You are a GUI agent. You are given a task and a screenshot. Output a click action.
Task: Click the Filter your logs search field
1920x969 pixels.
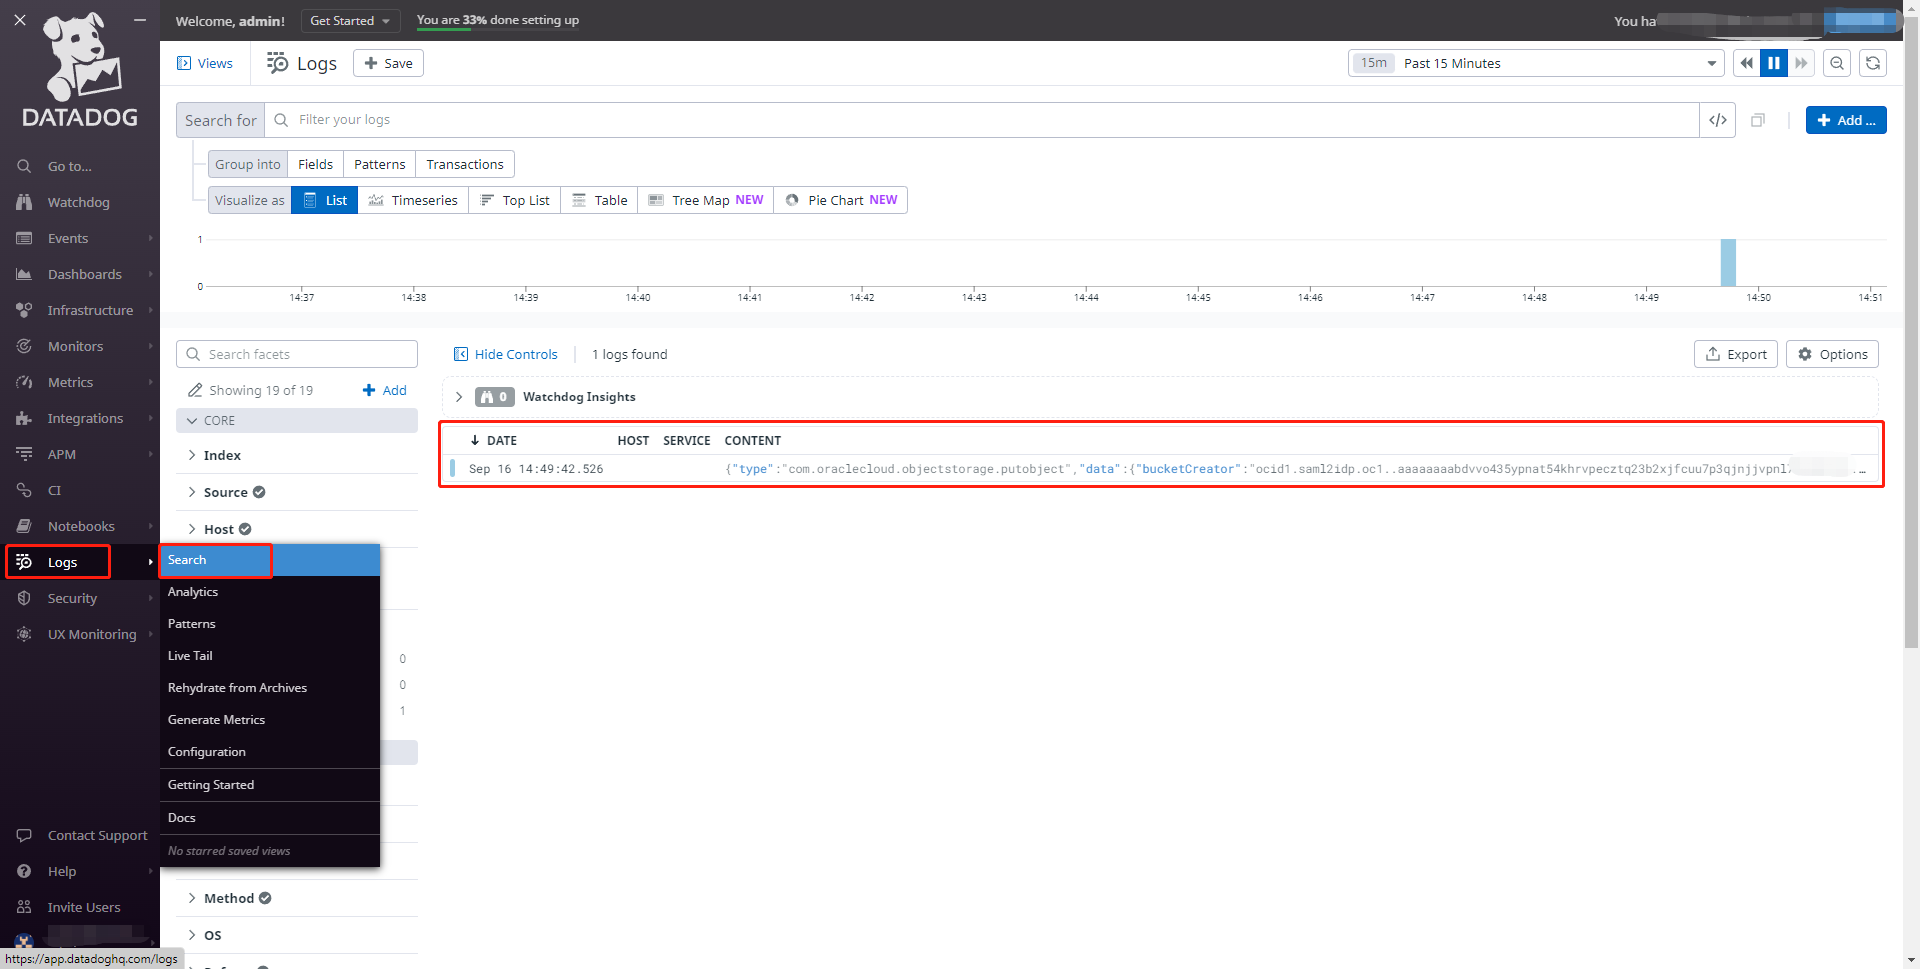[x=990, y=120]
